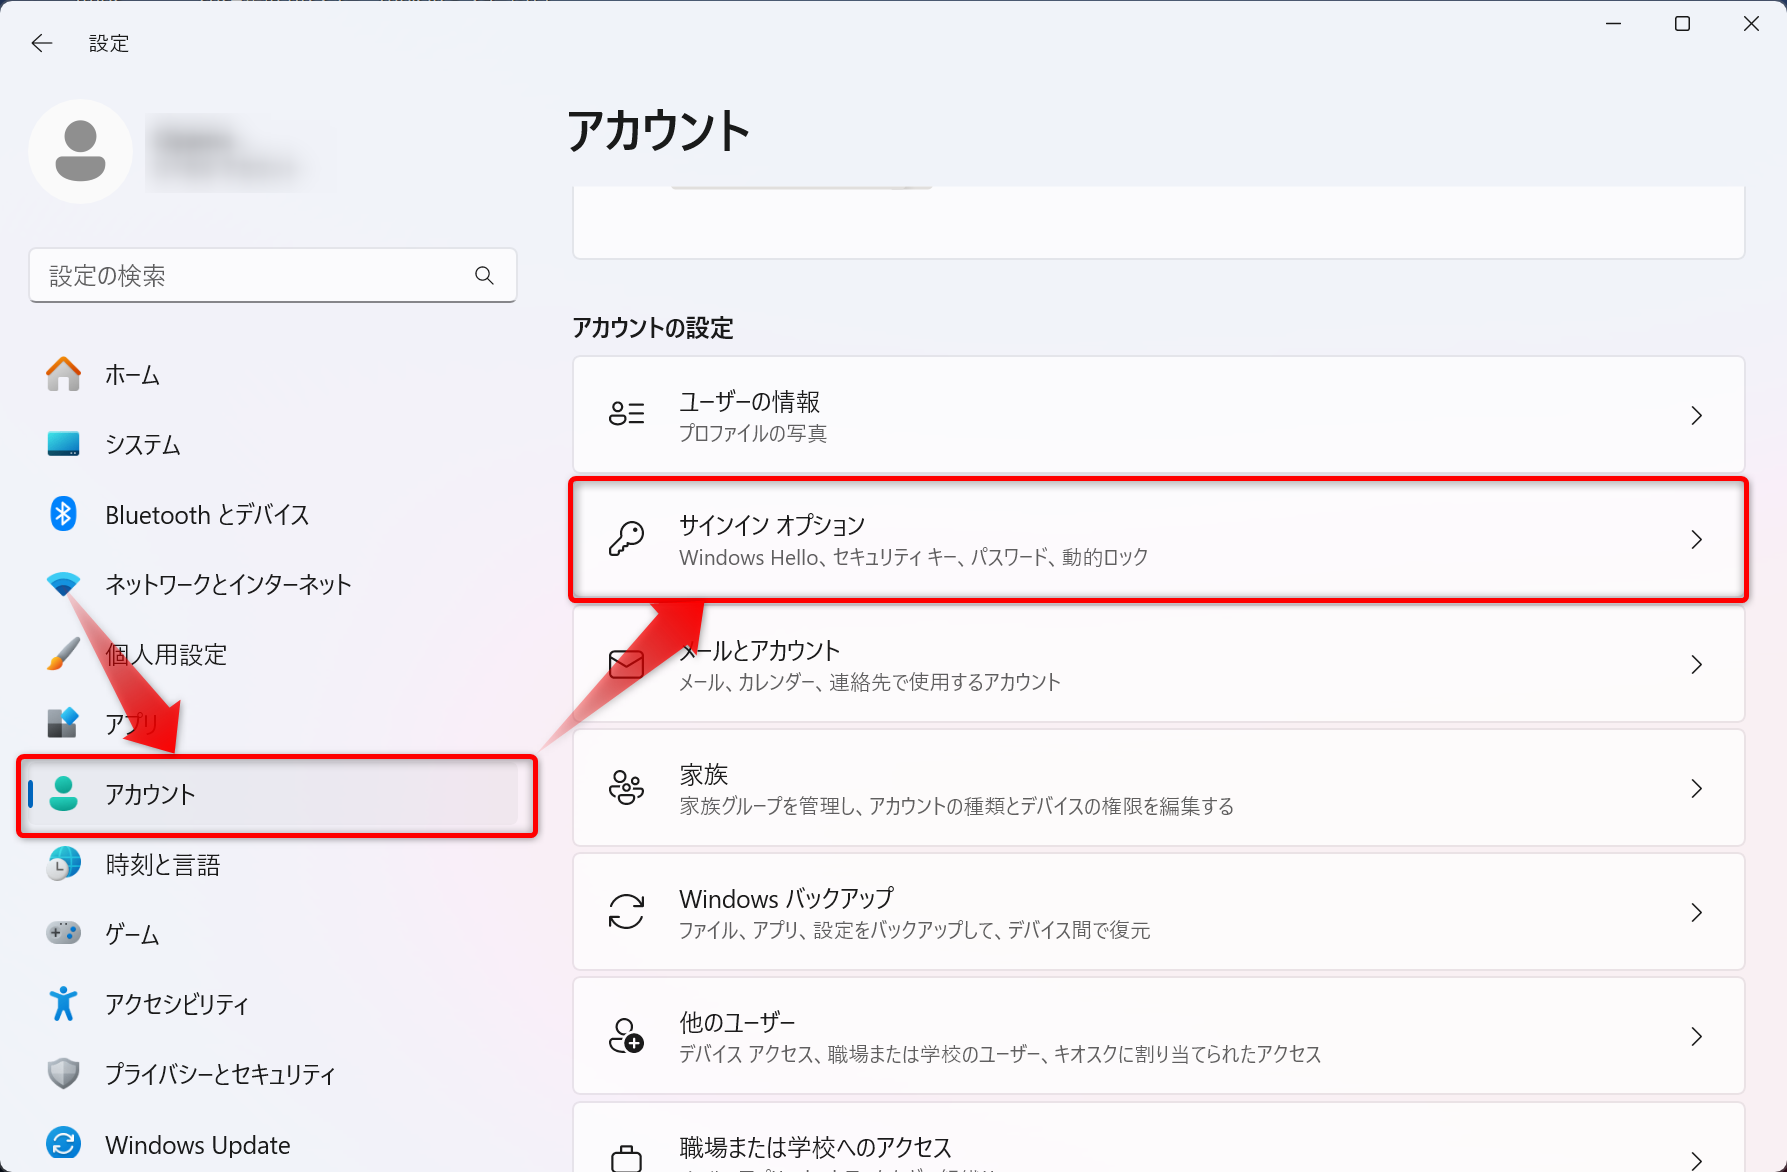Expand ユーザーの情報 row chevron
The width and height of the screenshot is (1787, 1172).
click(1696, 415)
